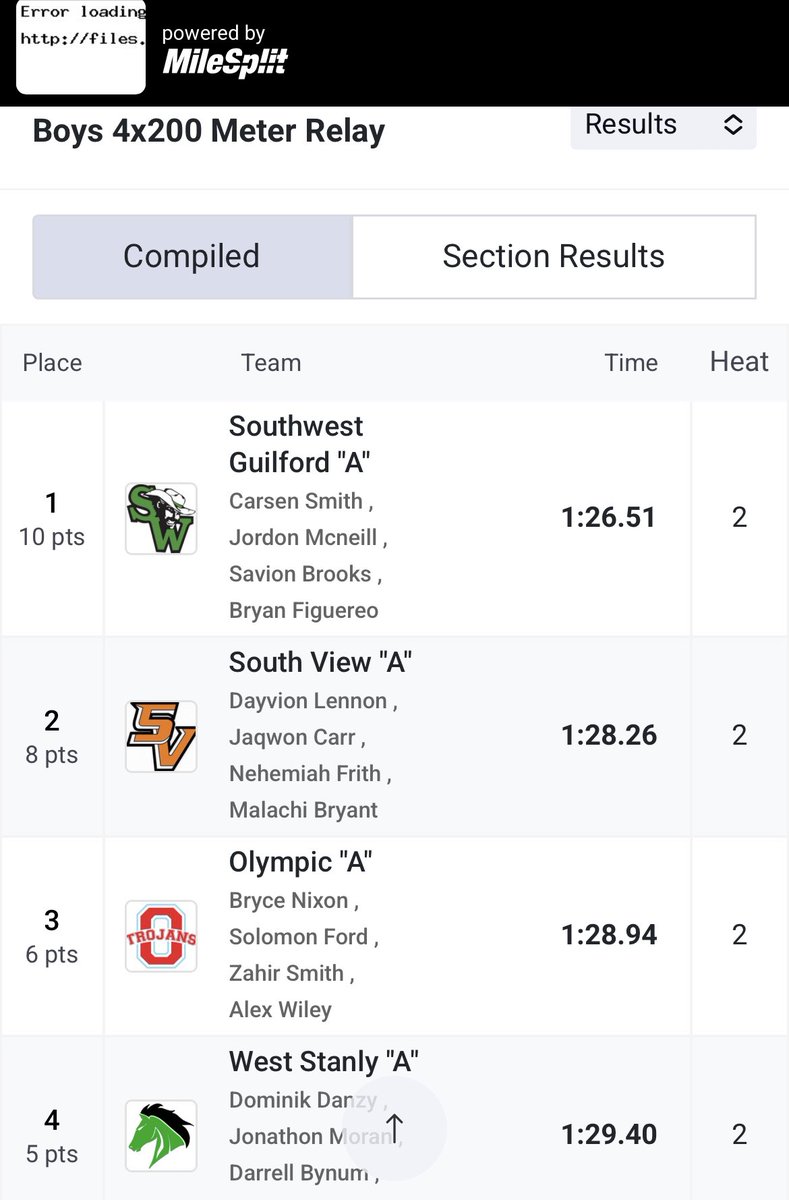Tap the scroll-to-top arrow button

click(394, 1128)
